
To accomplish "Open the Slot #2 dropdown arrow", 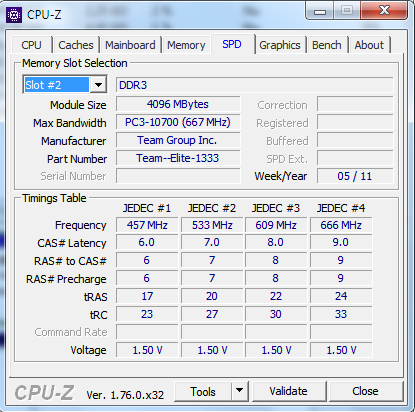I will click(x=98, y=85).
